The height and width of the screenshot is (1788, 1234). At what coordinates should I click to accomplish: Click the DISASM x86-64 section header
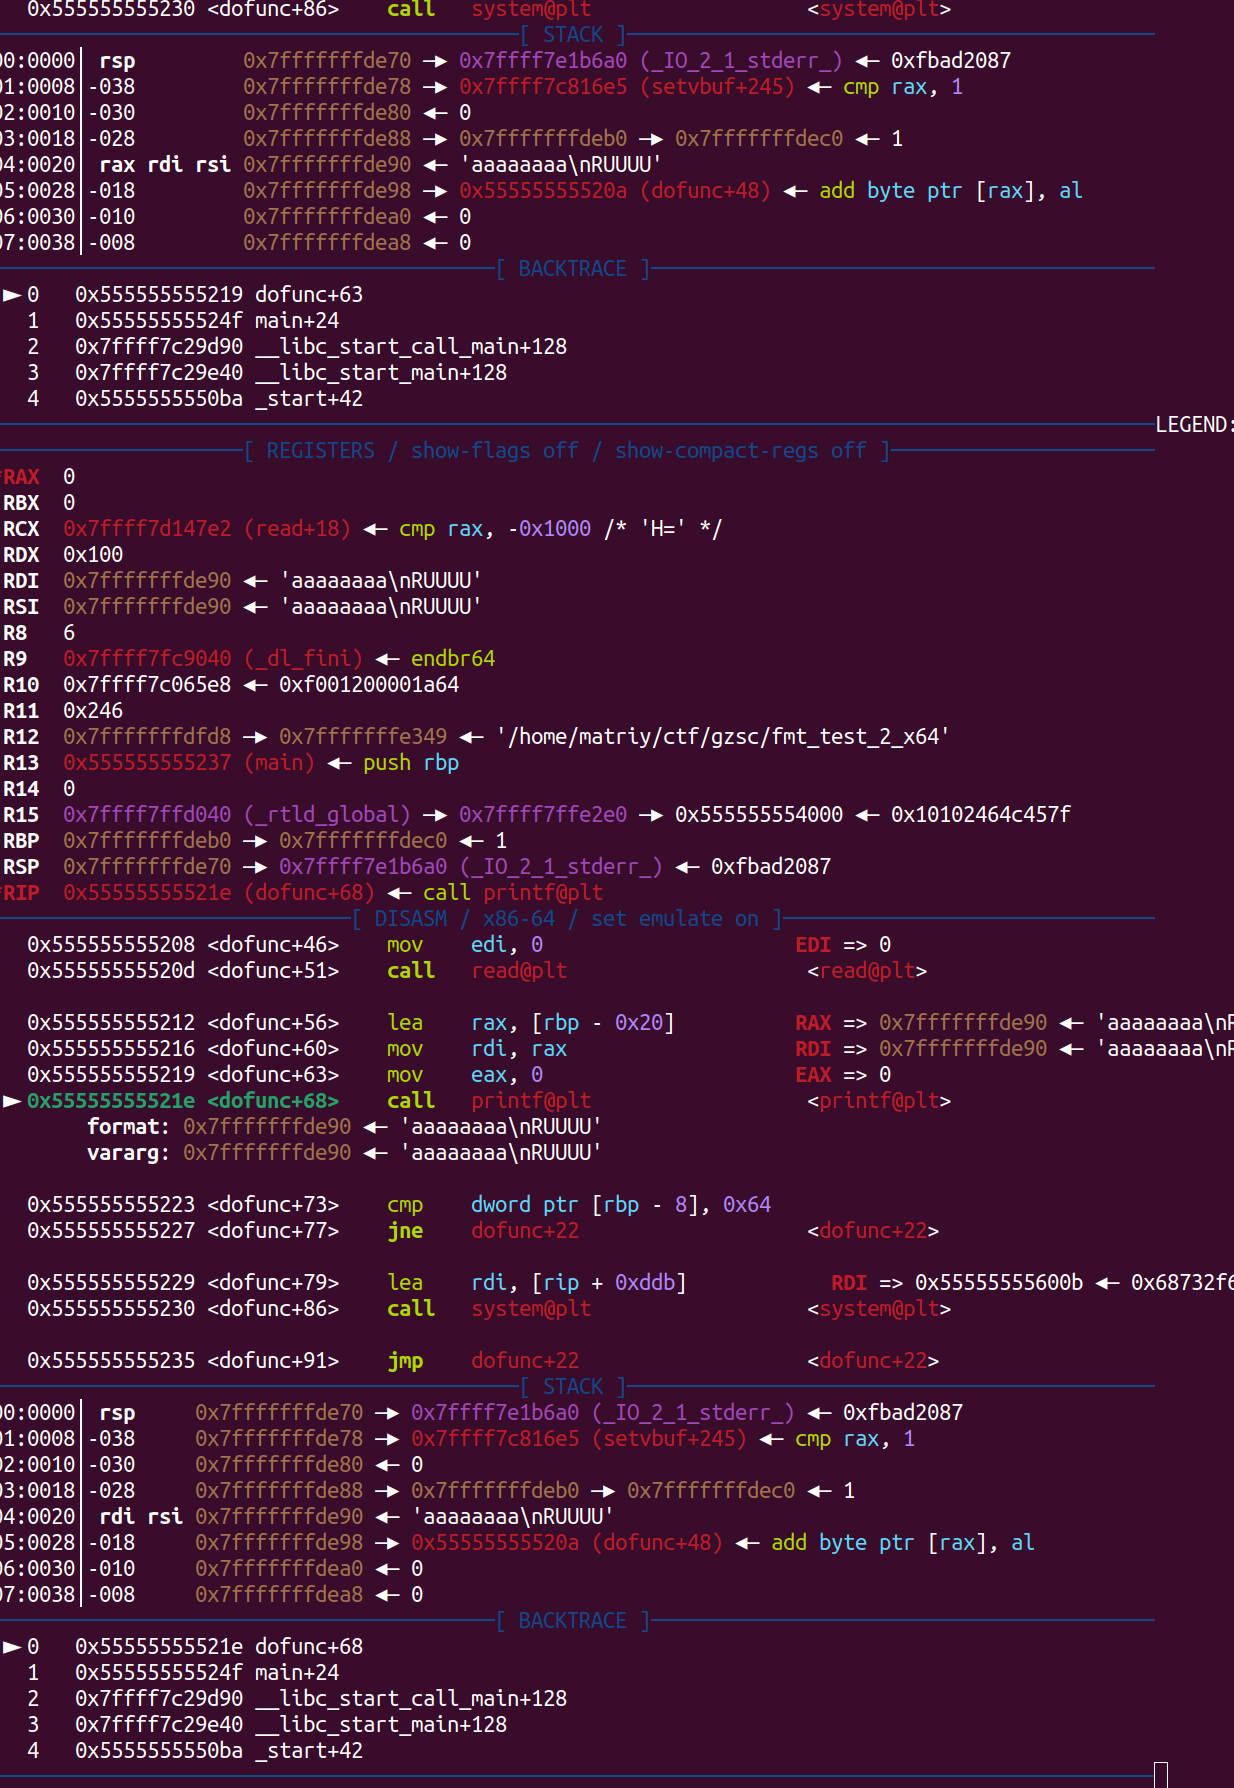coord(566,919)
